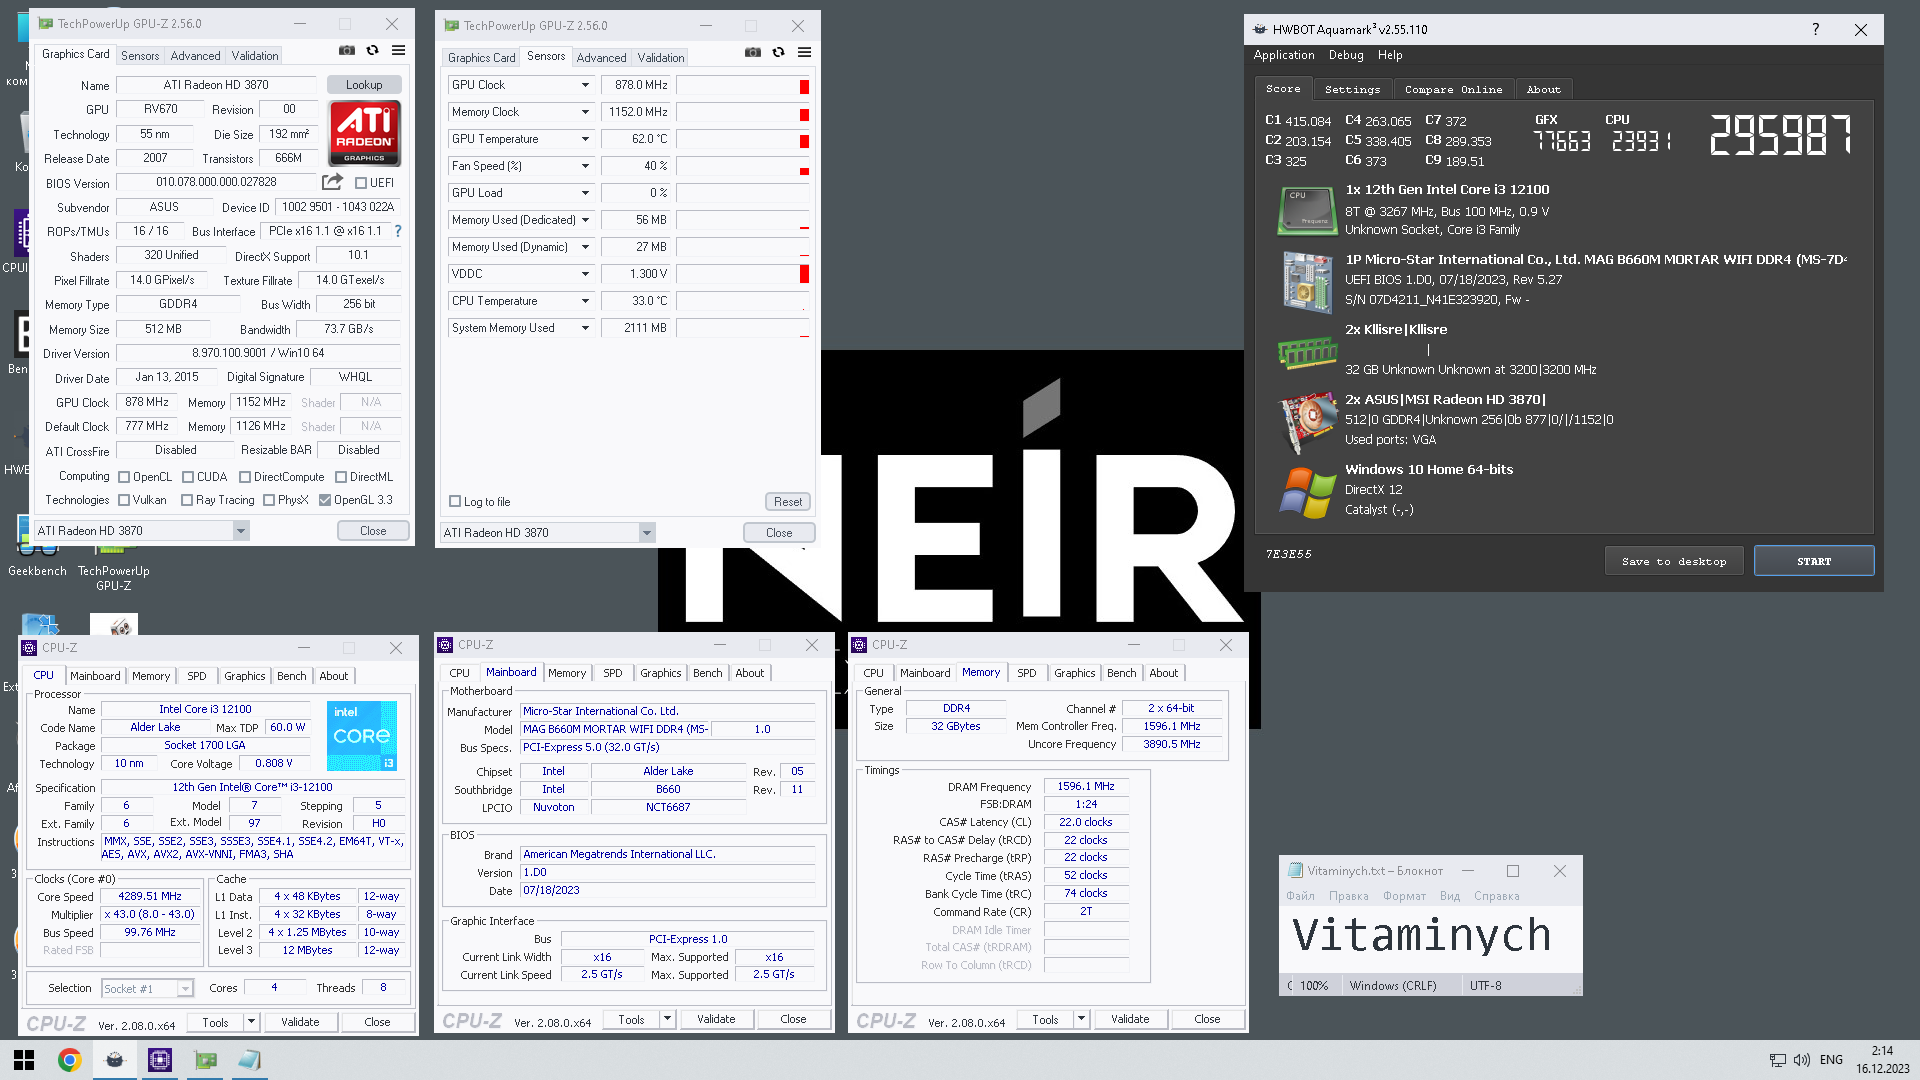1920x1080 pixels.
Task: Switch to Advanced tab in left GPU-Z window
Action: coord(195,56)
